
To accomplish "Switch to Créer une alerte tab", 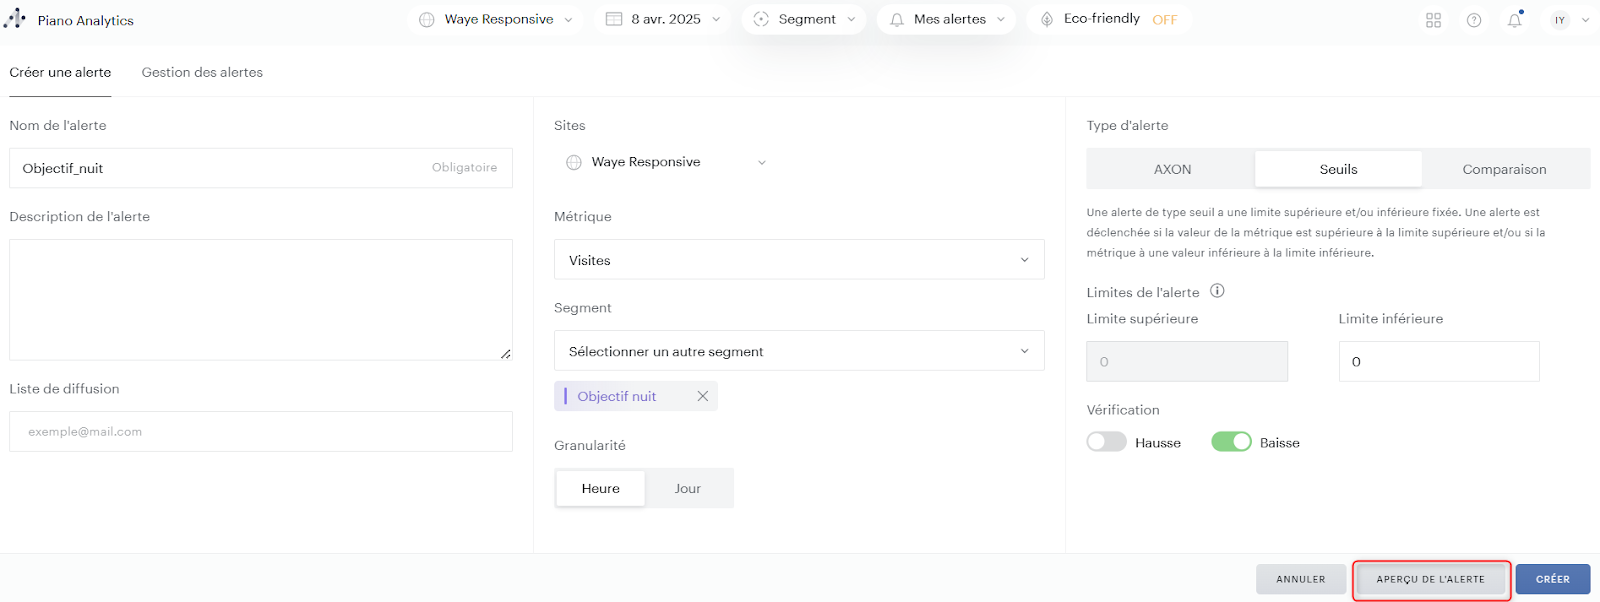I will 60,73.
